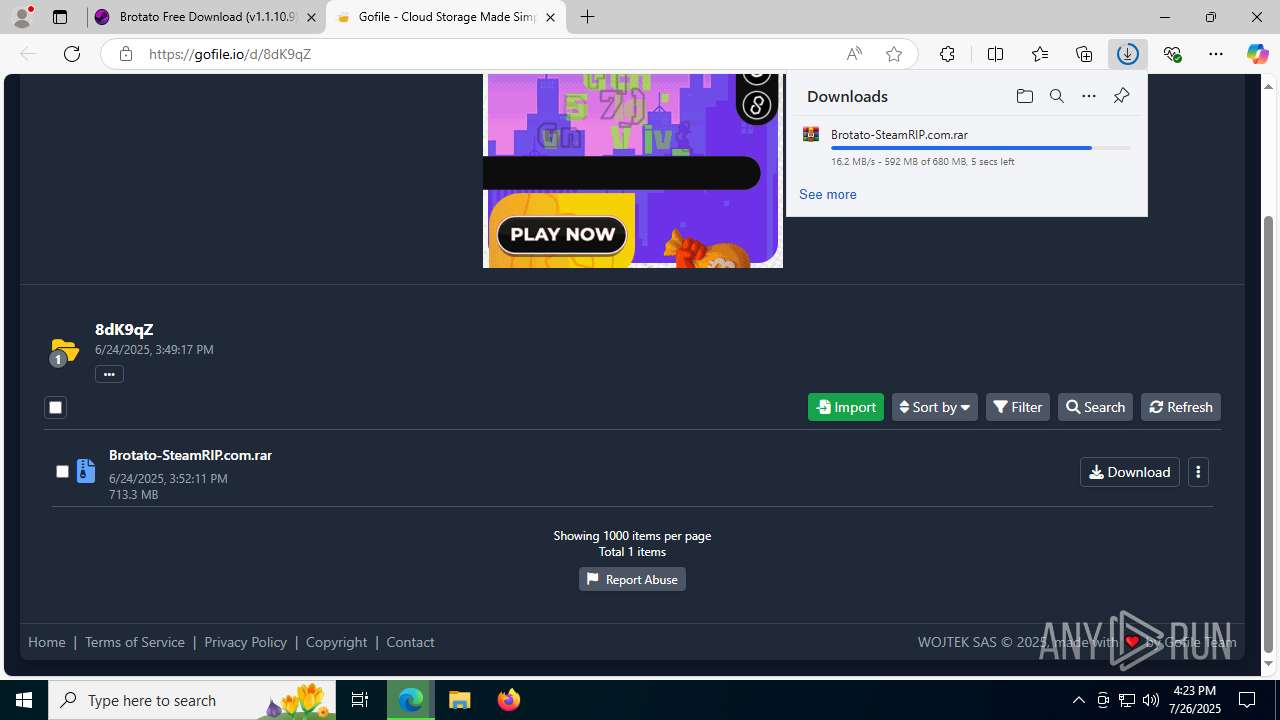The width and height of the screenshot is (1280, 720).
Task: Open the 8dK9qZ folder options button
Action: 109,374
